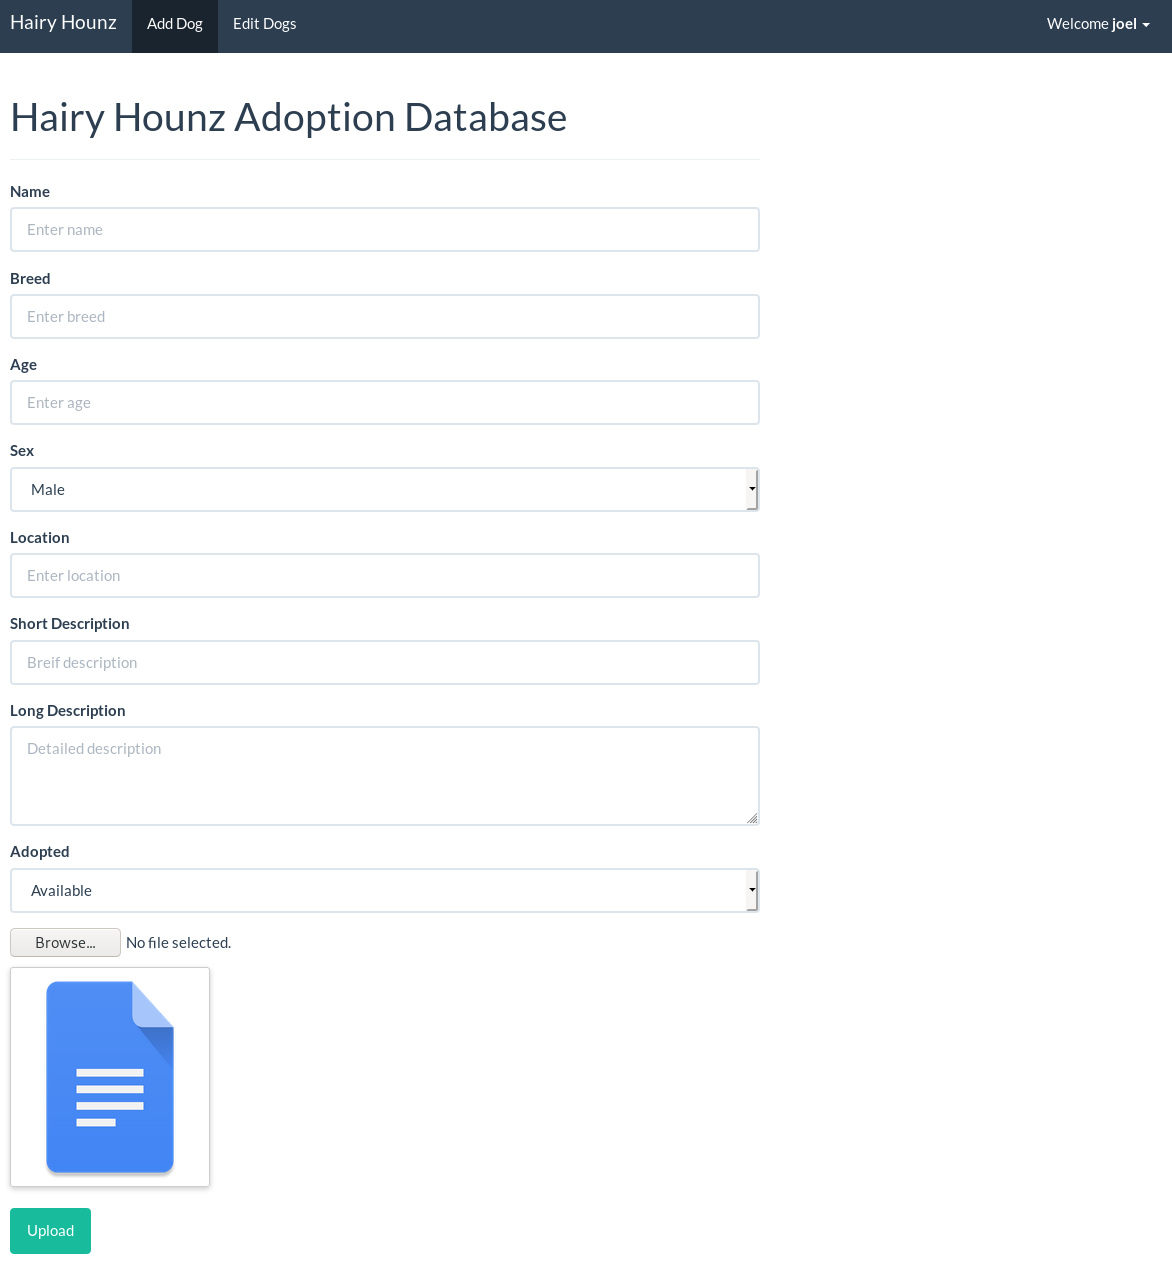Expand the Adopted dropdown showing Available

click(385, 891)
